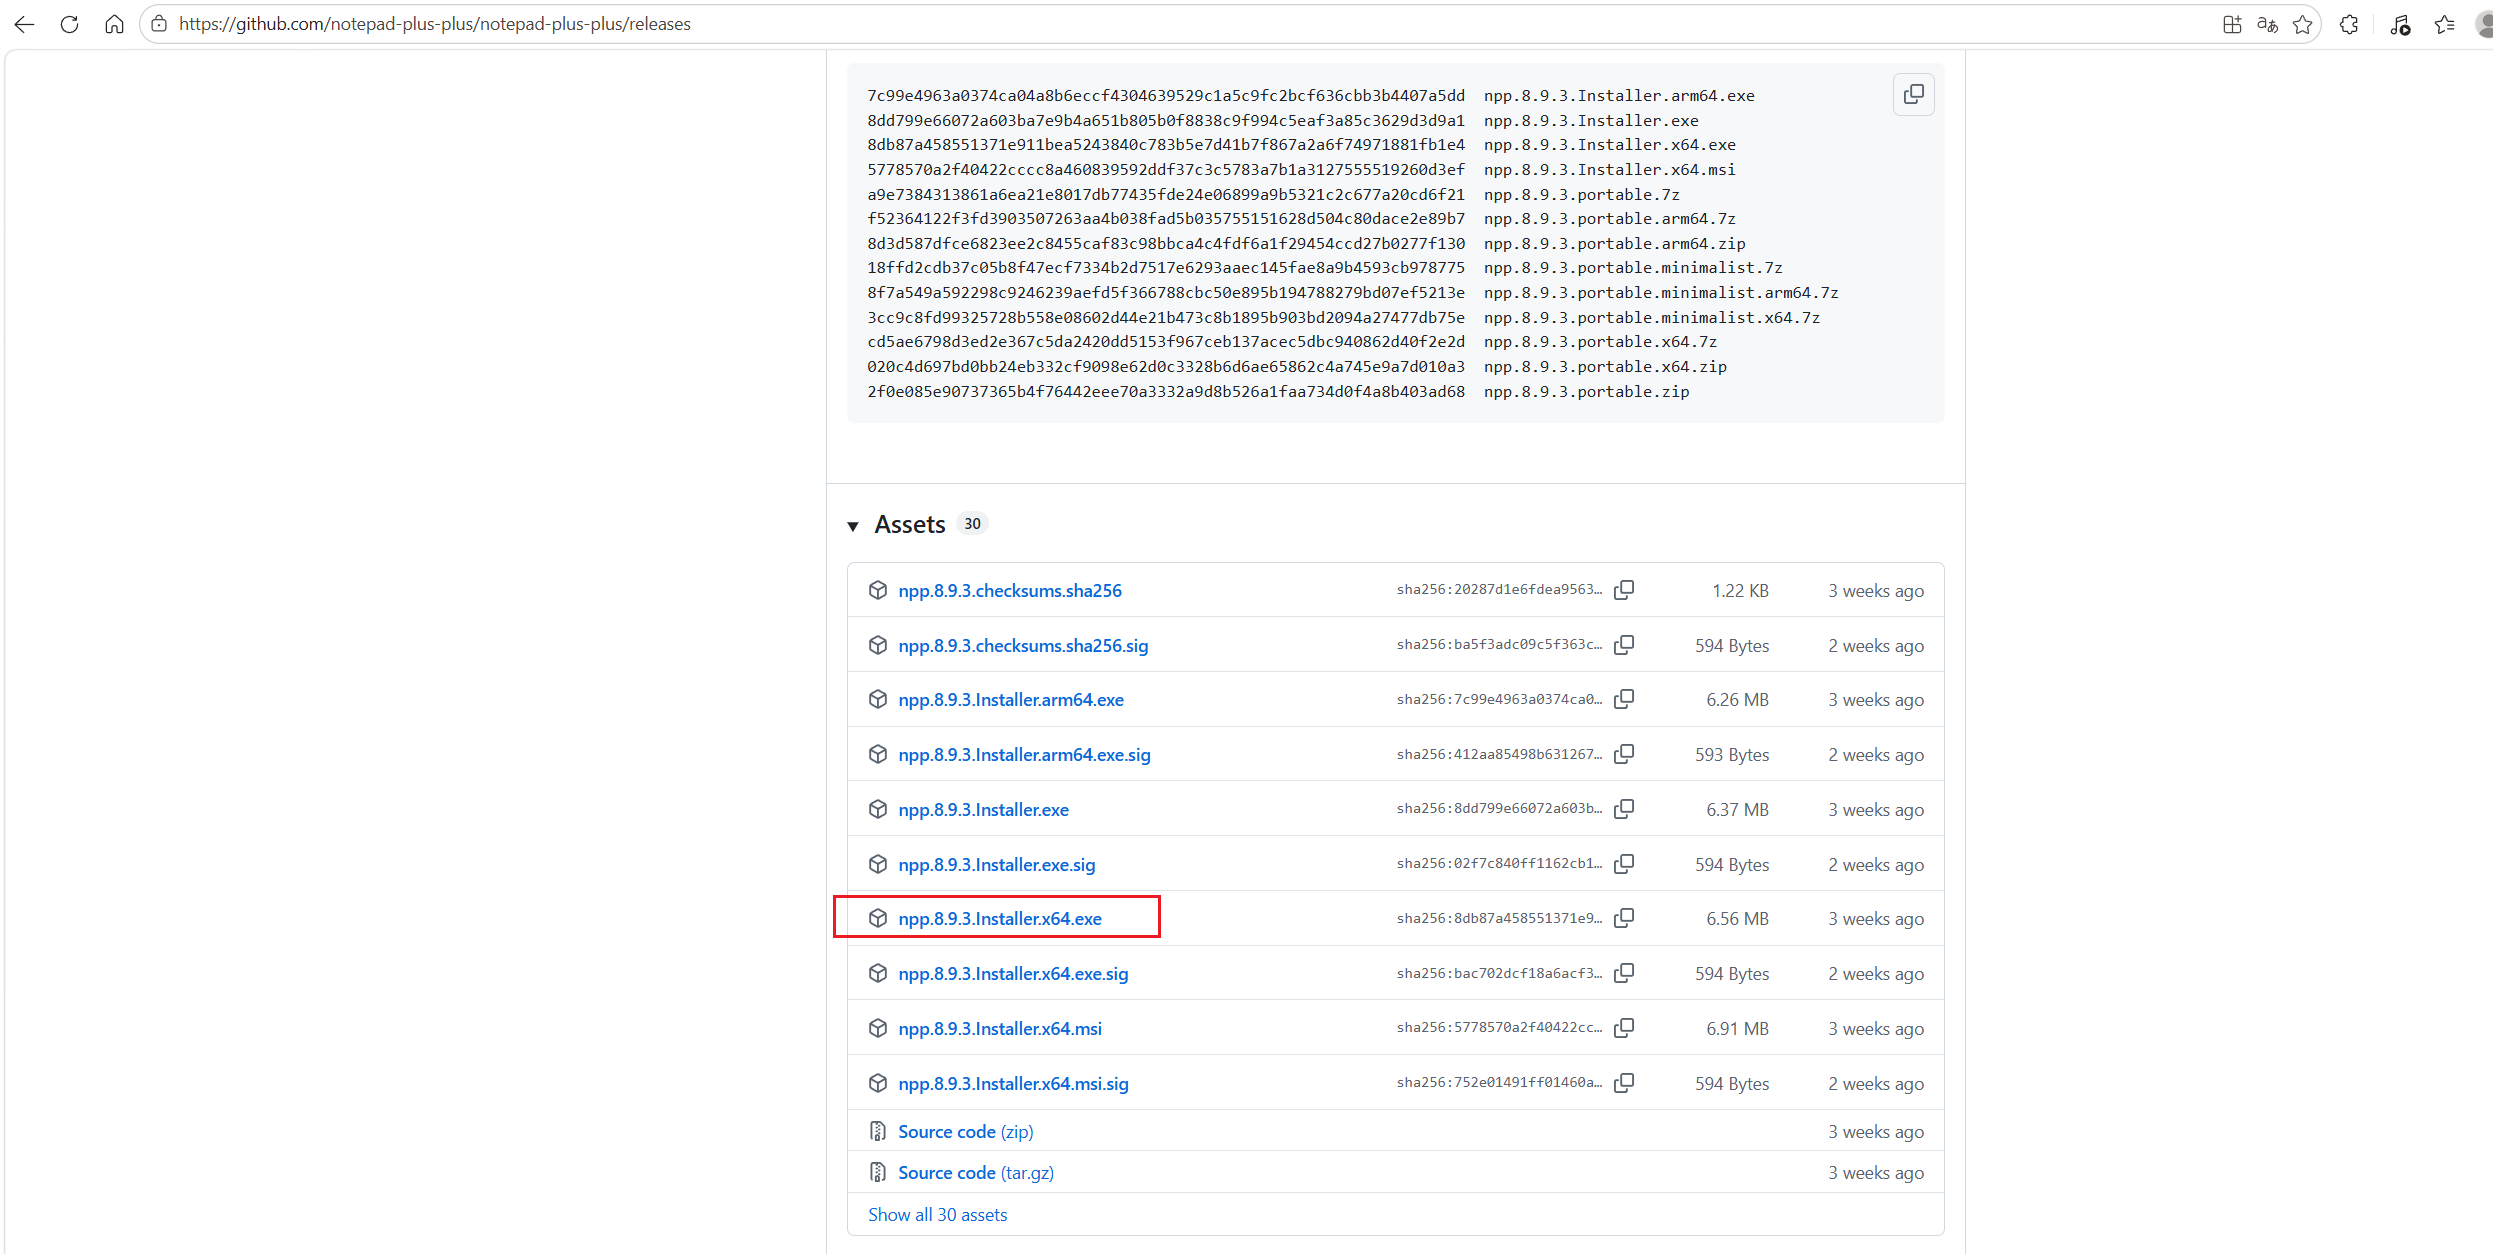
Task: Go to browser home page icon
Action: [114, 24]
